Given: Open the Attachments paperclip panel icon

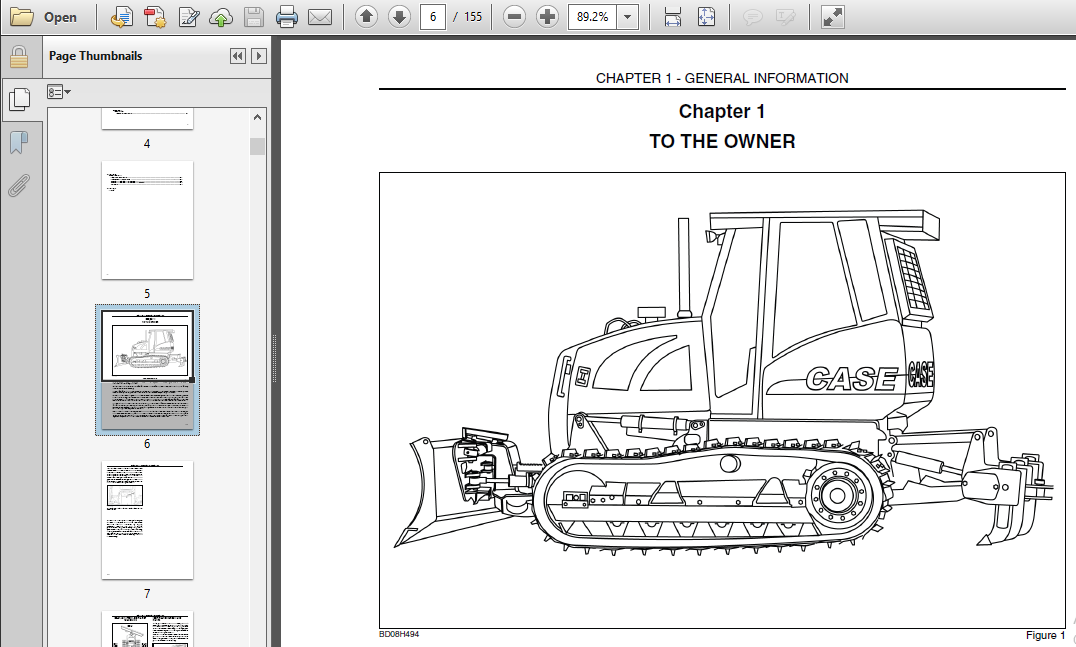Looking at the screenshot, I should click(19, 185).
